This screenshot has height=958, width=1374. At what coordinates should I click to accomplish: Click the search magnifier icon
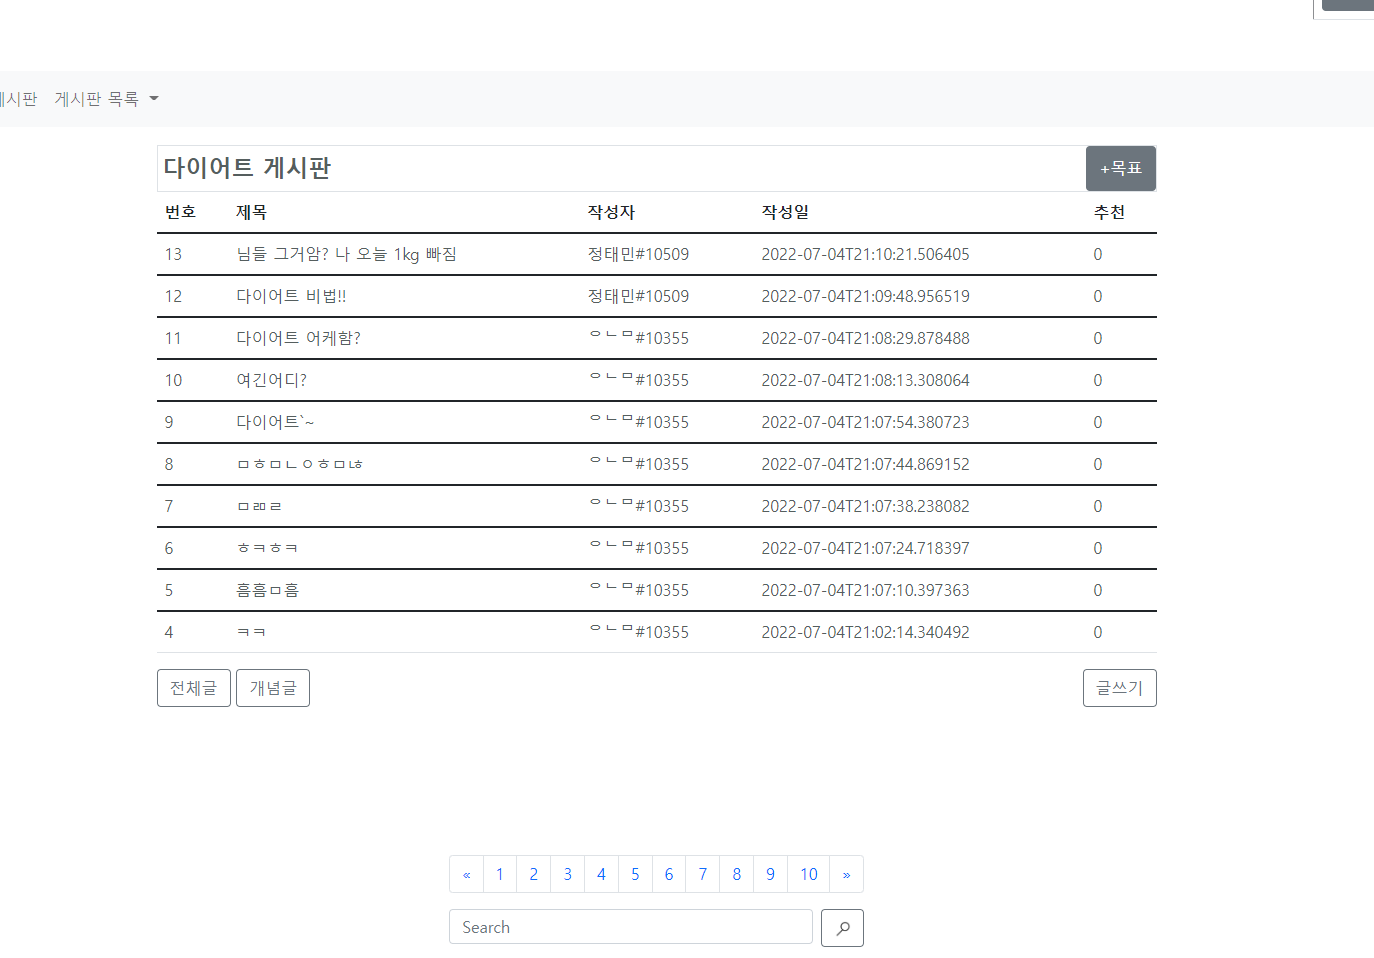click(842, 927)
